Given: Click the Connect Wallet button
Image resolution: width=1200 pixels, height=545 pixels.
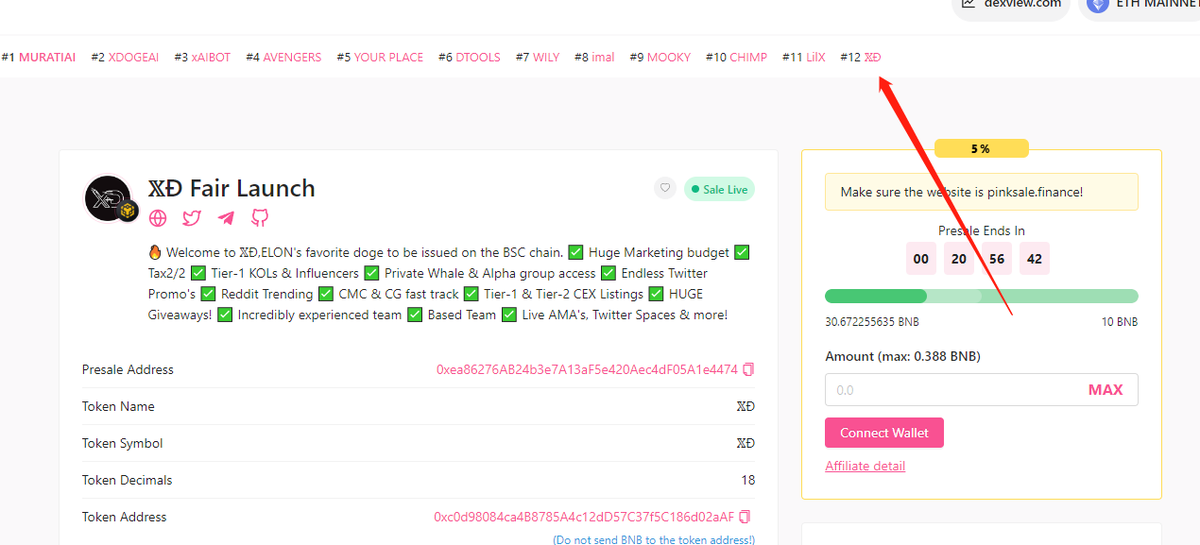Looking at the screenshot, I should (884, 433).
